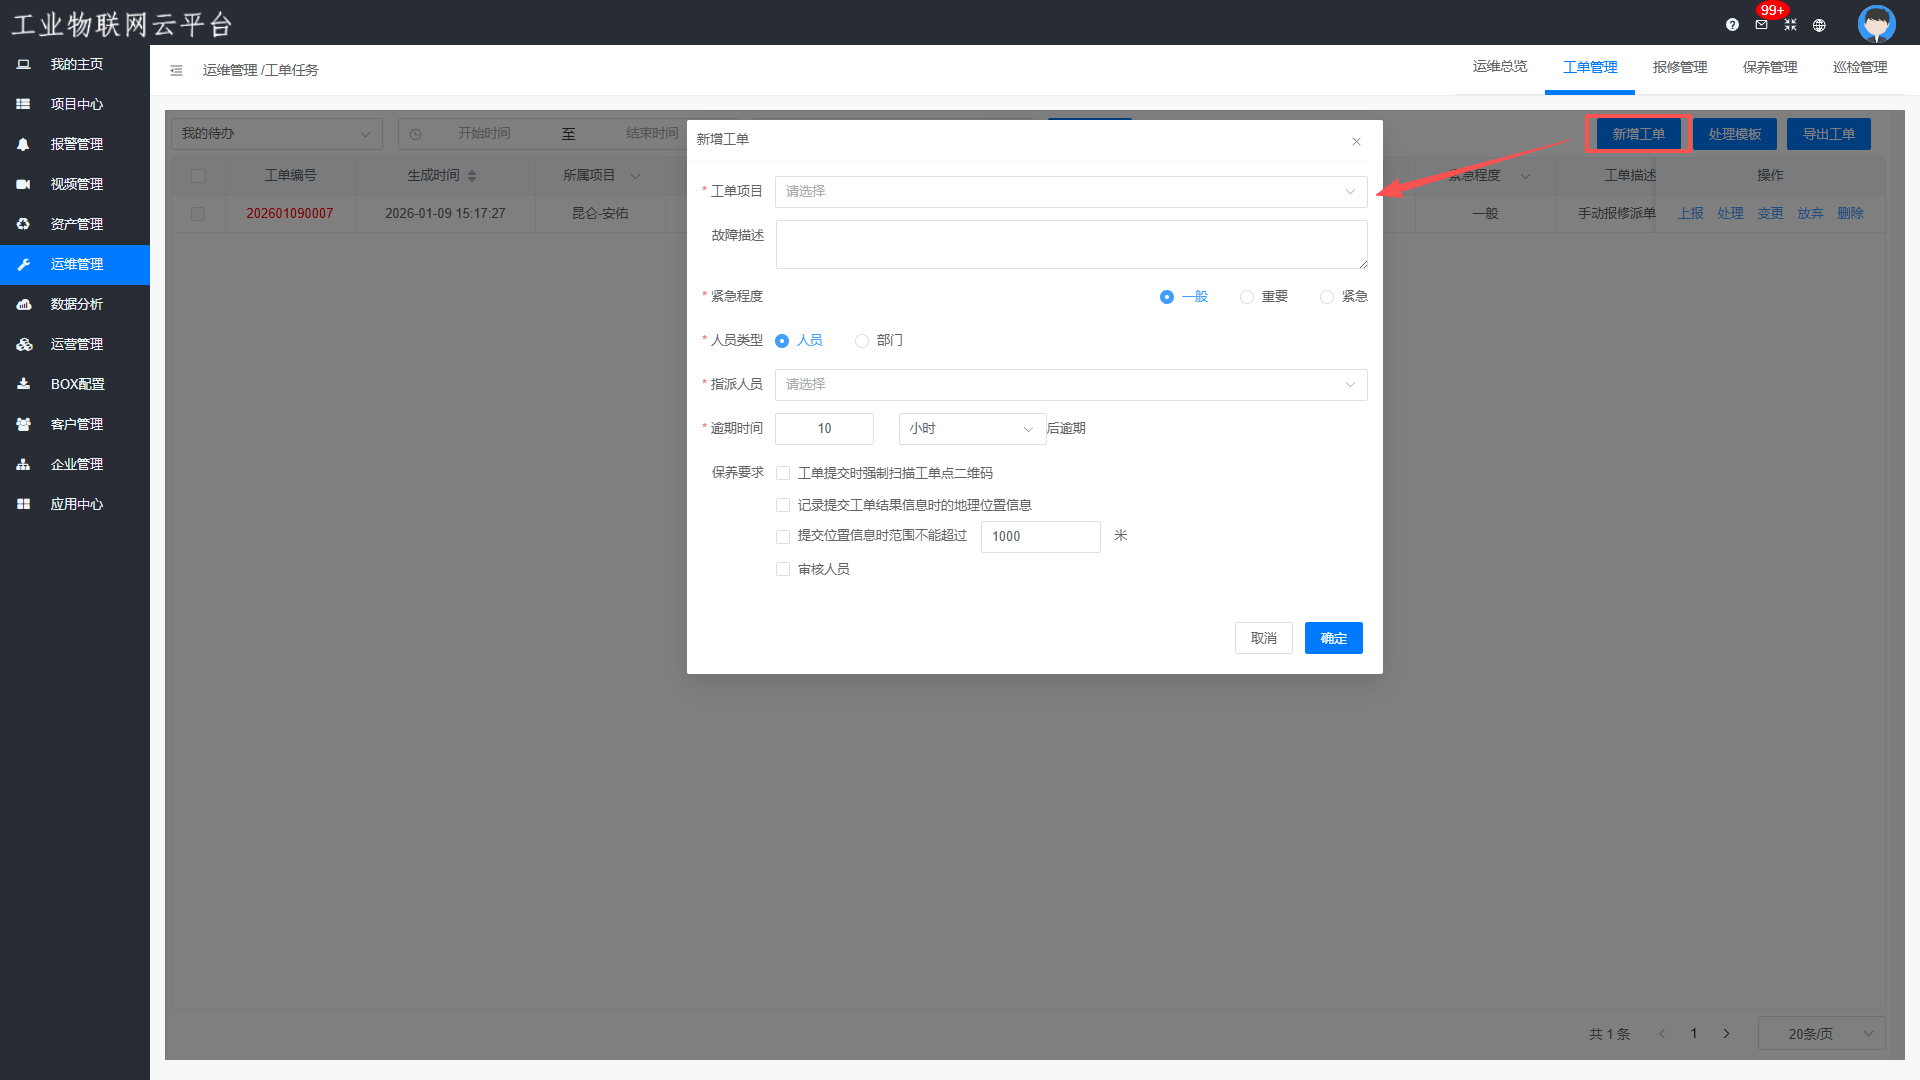Open 数据分析 in the sidebar
Viewport: 1920px width, 1080px height.
click(x=76, y=304)
